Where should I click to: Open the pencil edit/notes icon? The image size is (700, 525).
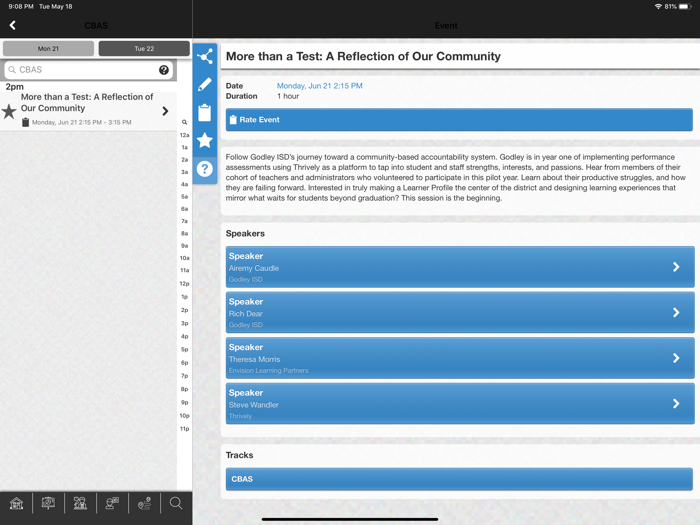[x=205, y=84]
